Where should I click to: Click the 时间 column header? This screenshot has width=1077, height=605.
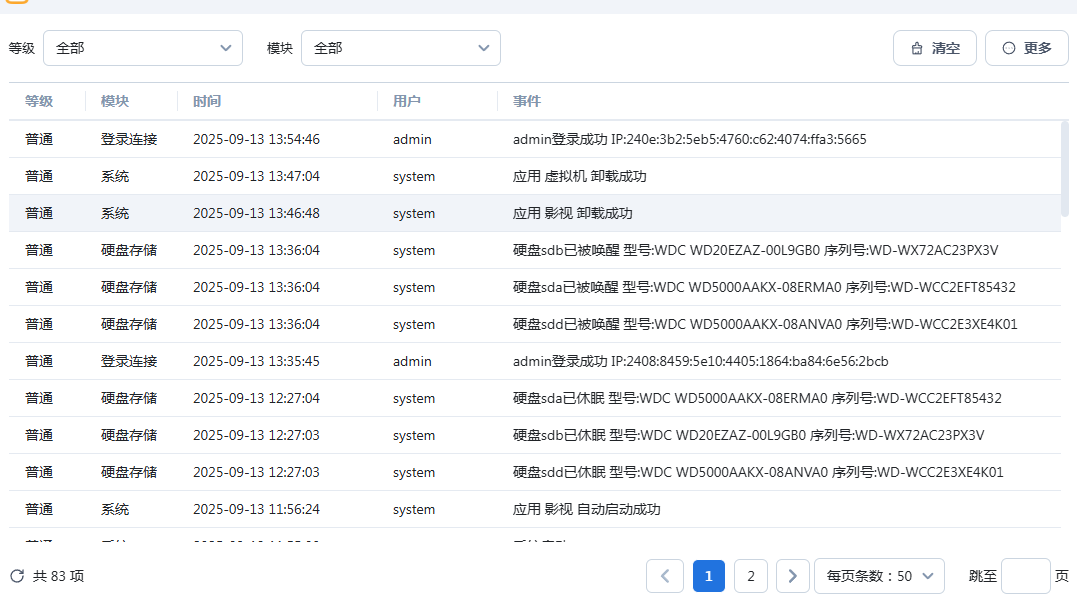(x=207, y=102)
